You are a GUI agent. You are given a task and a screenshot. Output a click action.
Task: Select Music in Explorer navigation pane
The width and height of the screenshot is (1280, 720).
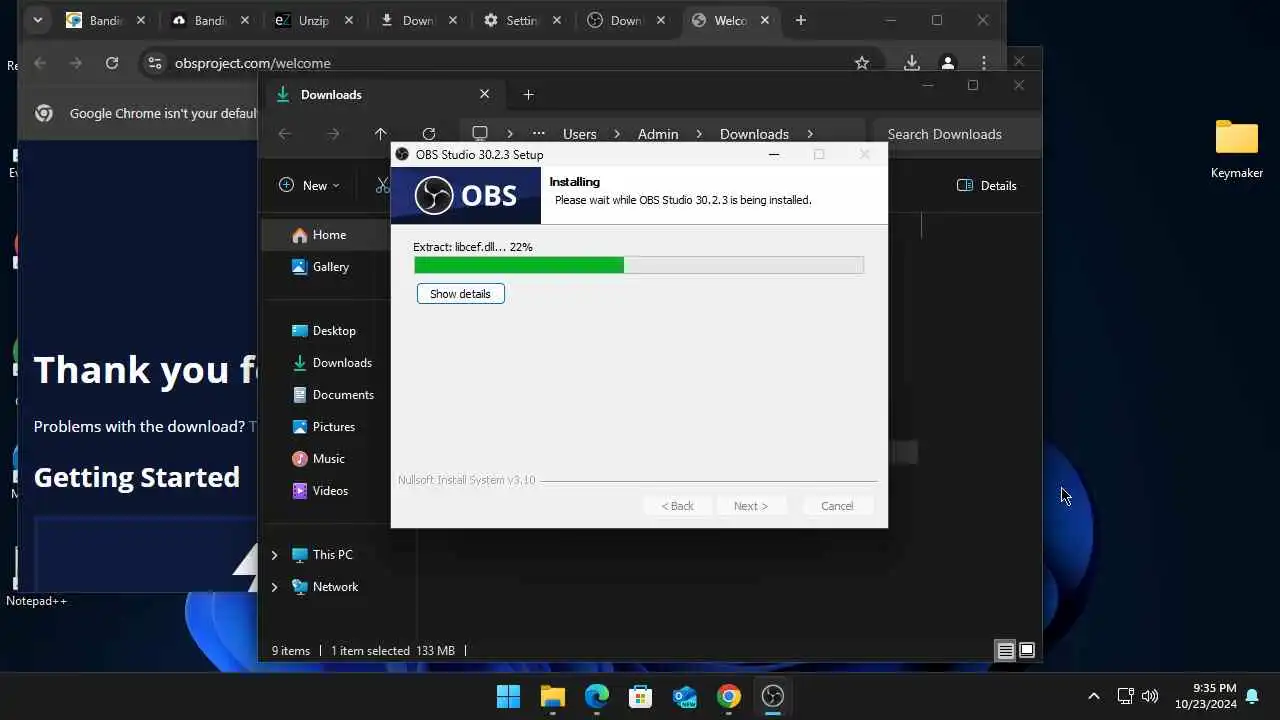point(328,459)
